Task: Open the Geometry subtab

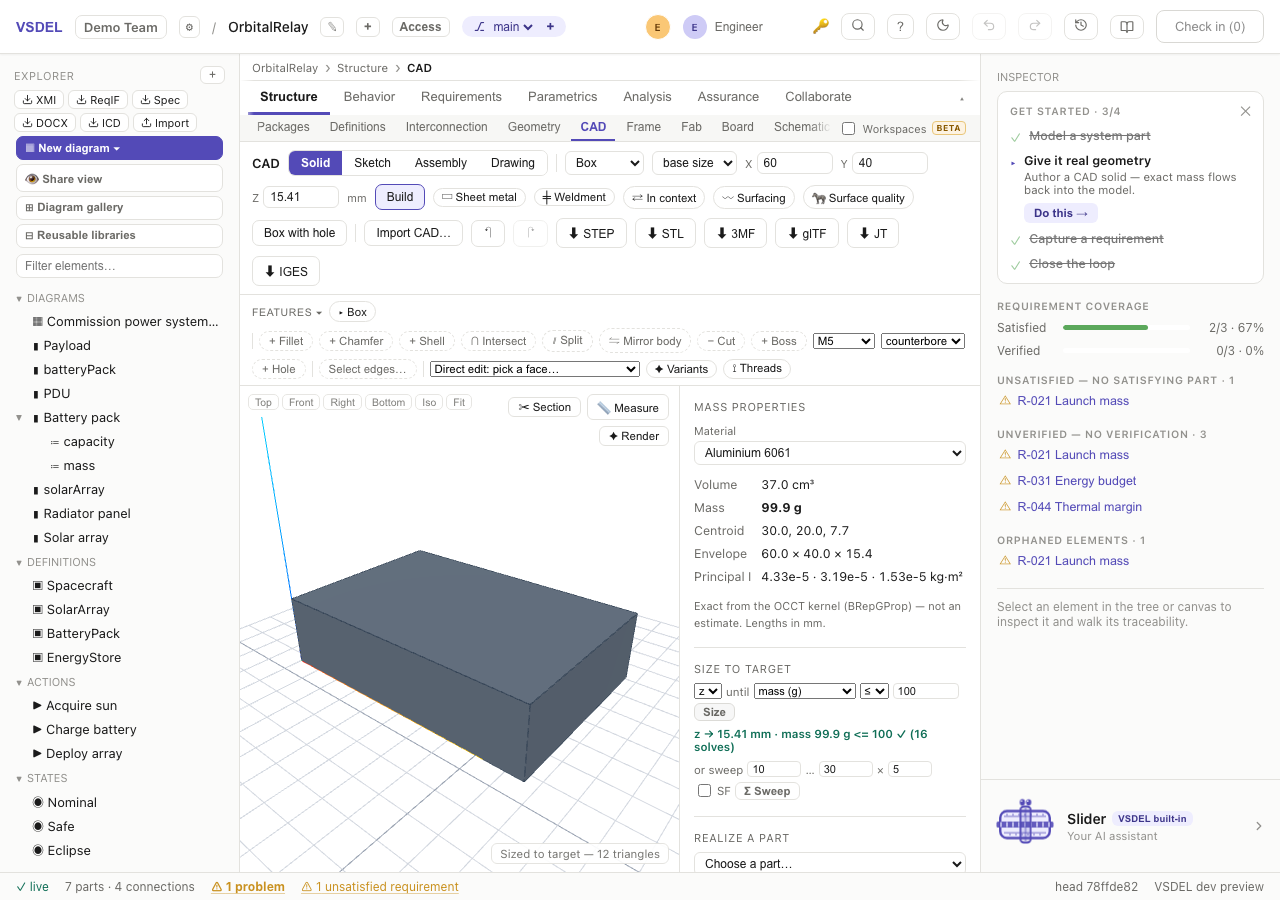Action: (534, 127)
